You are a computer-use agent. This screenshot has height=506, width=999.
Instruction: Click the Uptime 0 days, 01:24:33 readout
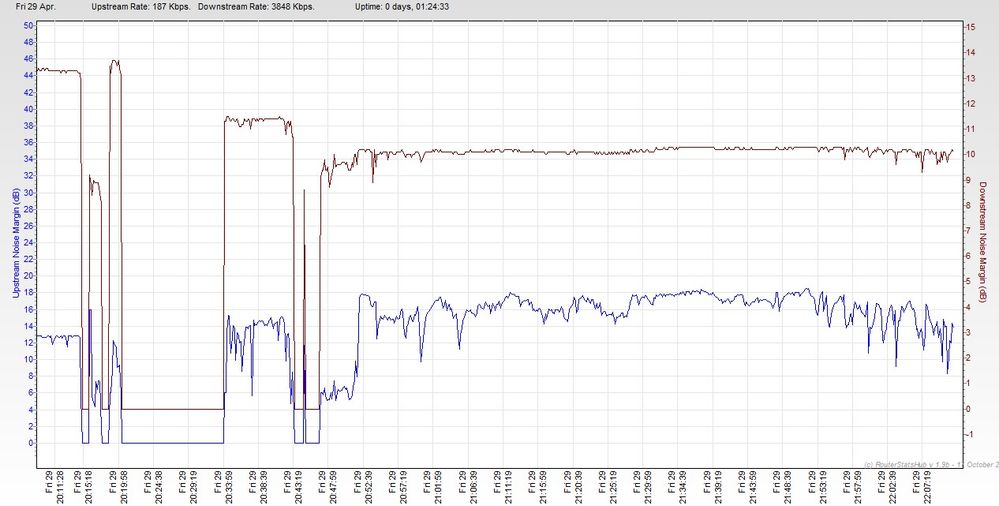[400, 6]
